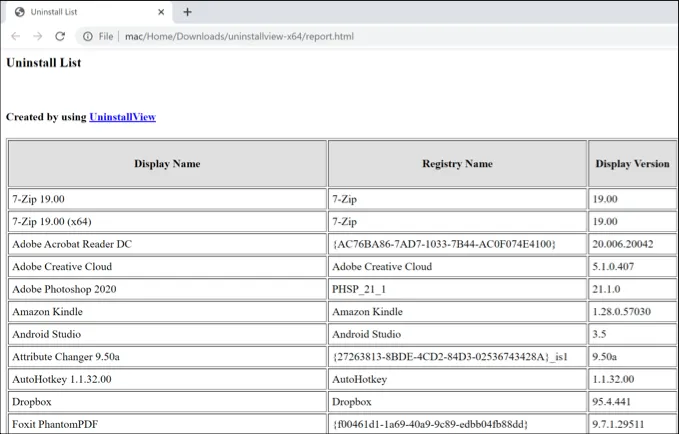Click the Display Version column header
The image size is (679, 434).
pos(632,164)
